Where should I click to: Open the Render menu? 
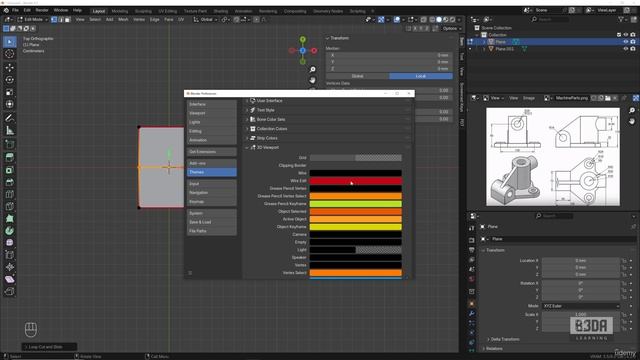[x=42, y=10]
